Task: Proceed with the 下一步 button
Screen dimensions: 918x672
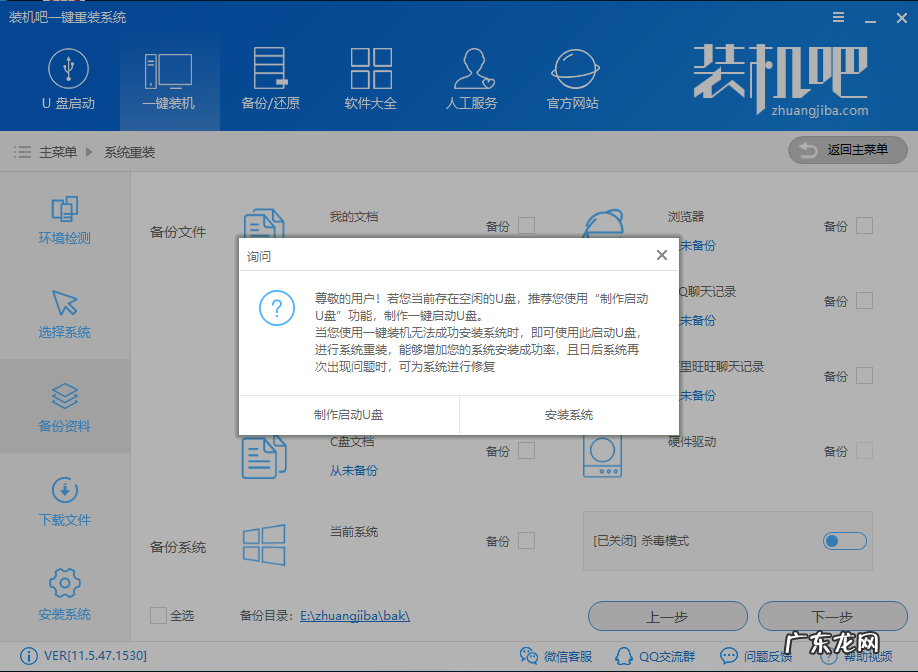Action: tap(833, 616)
